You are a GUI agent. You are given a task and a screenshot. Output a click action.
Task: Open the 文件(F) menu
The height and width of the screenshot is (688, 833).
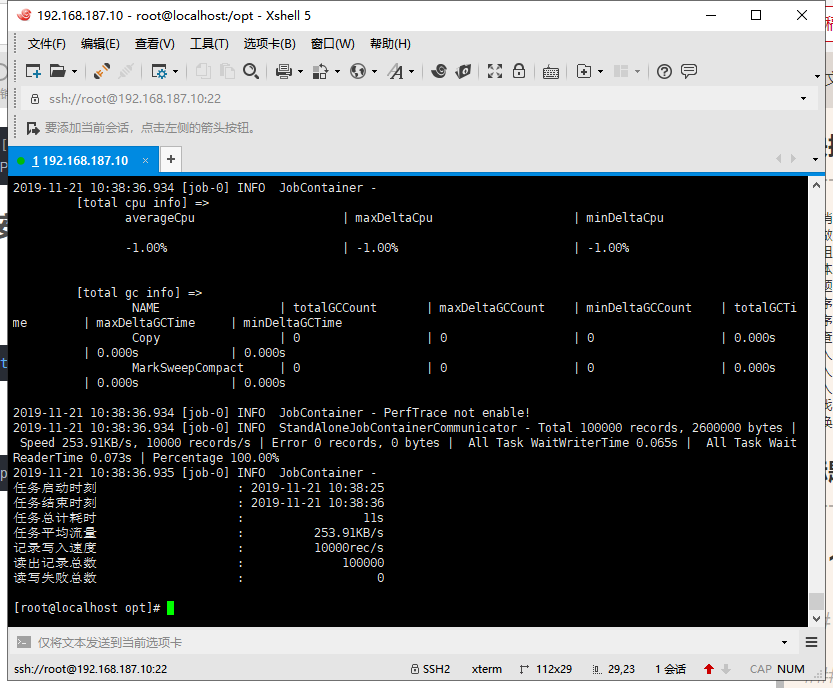(x=47, y=44)
